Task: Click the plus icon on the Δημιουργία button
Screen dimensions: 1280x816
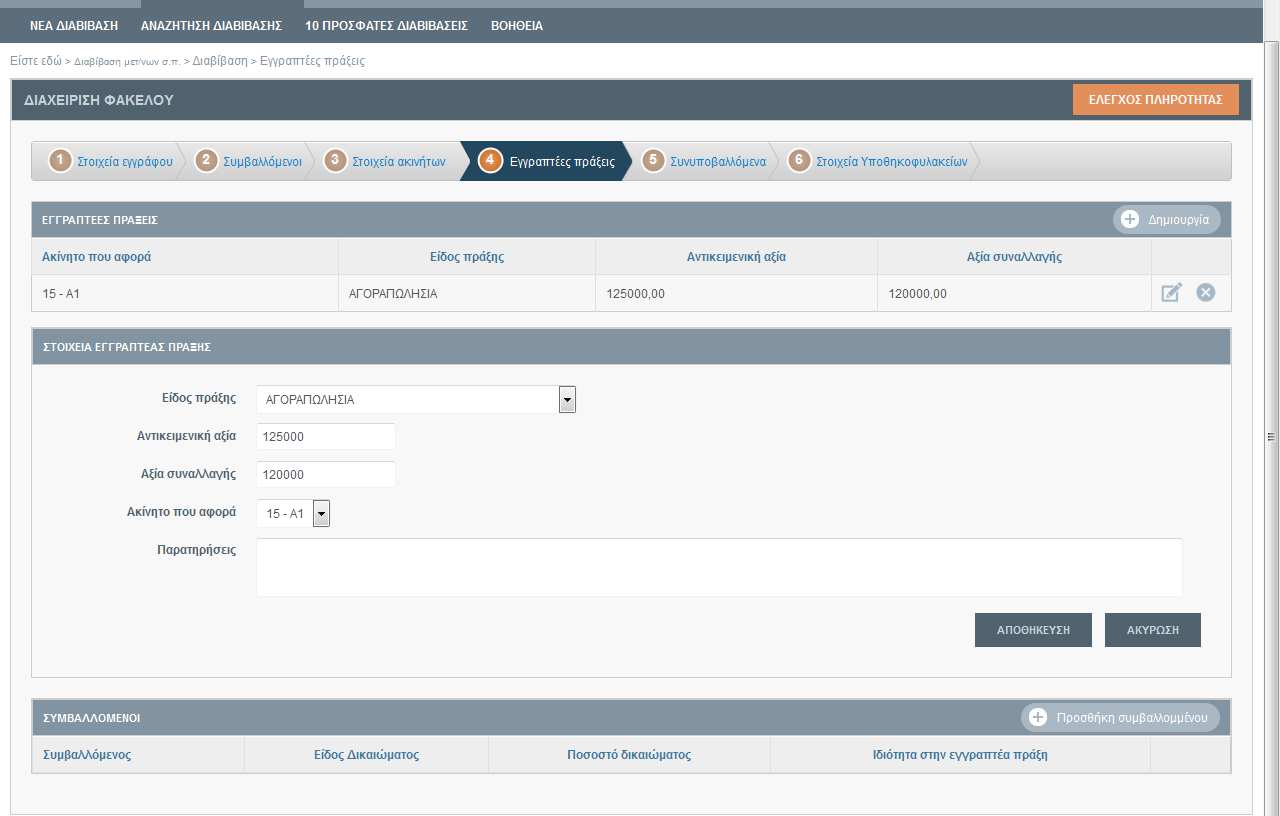Action: click(x=1130, y=219)
